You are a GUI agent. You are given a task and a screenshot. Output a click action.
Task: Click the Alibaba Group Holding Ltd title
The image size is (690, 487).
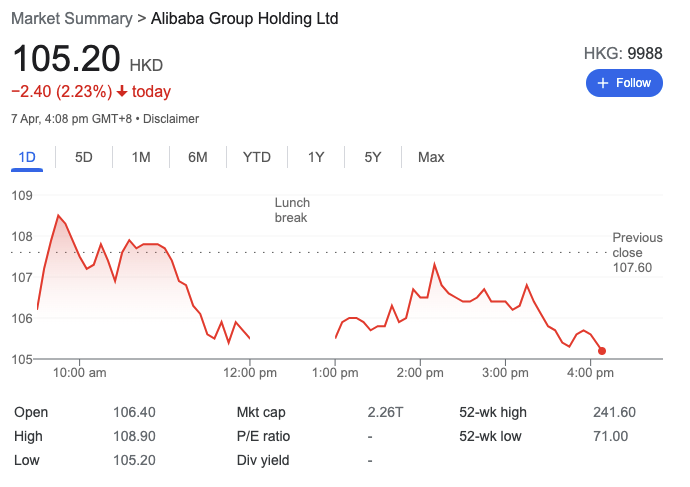(x=244, y=19)
